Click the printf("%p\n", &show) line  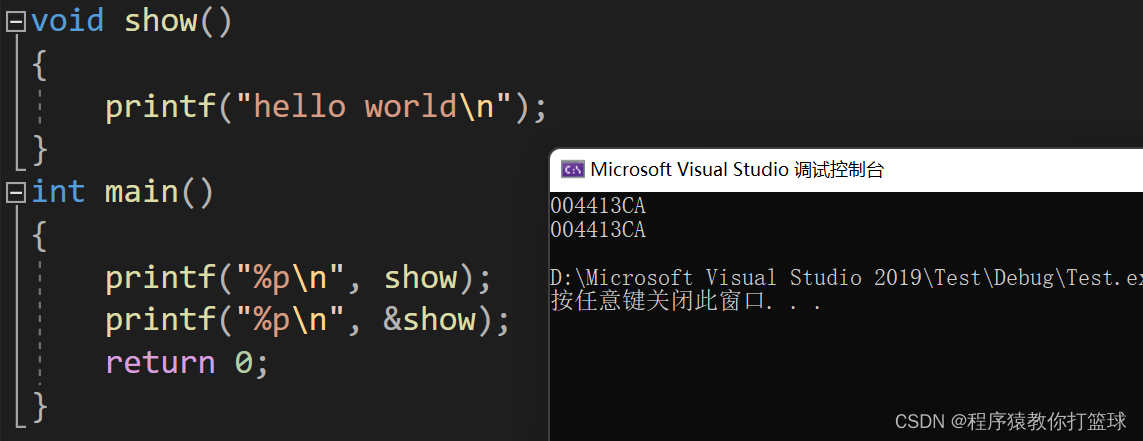coord(308,320)
